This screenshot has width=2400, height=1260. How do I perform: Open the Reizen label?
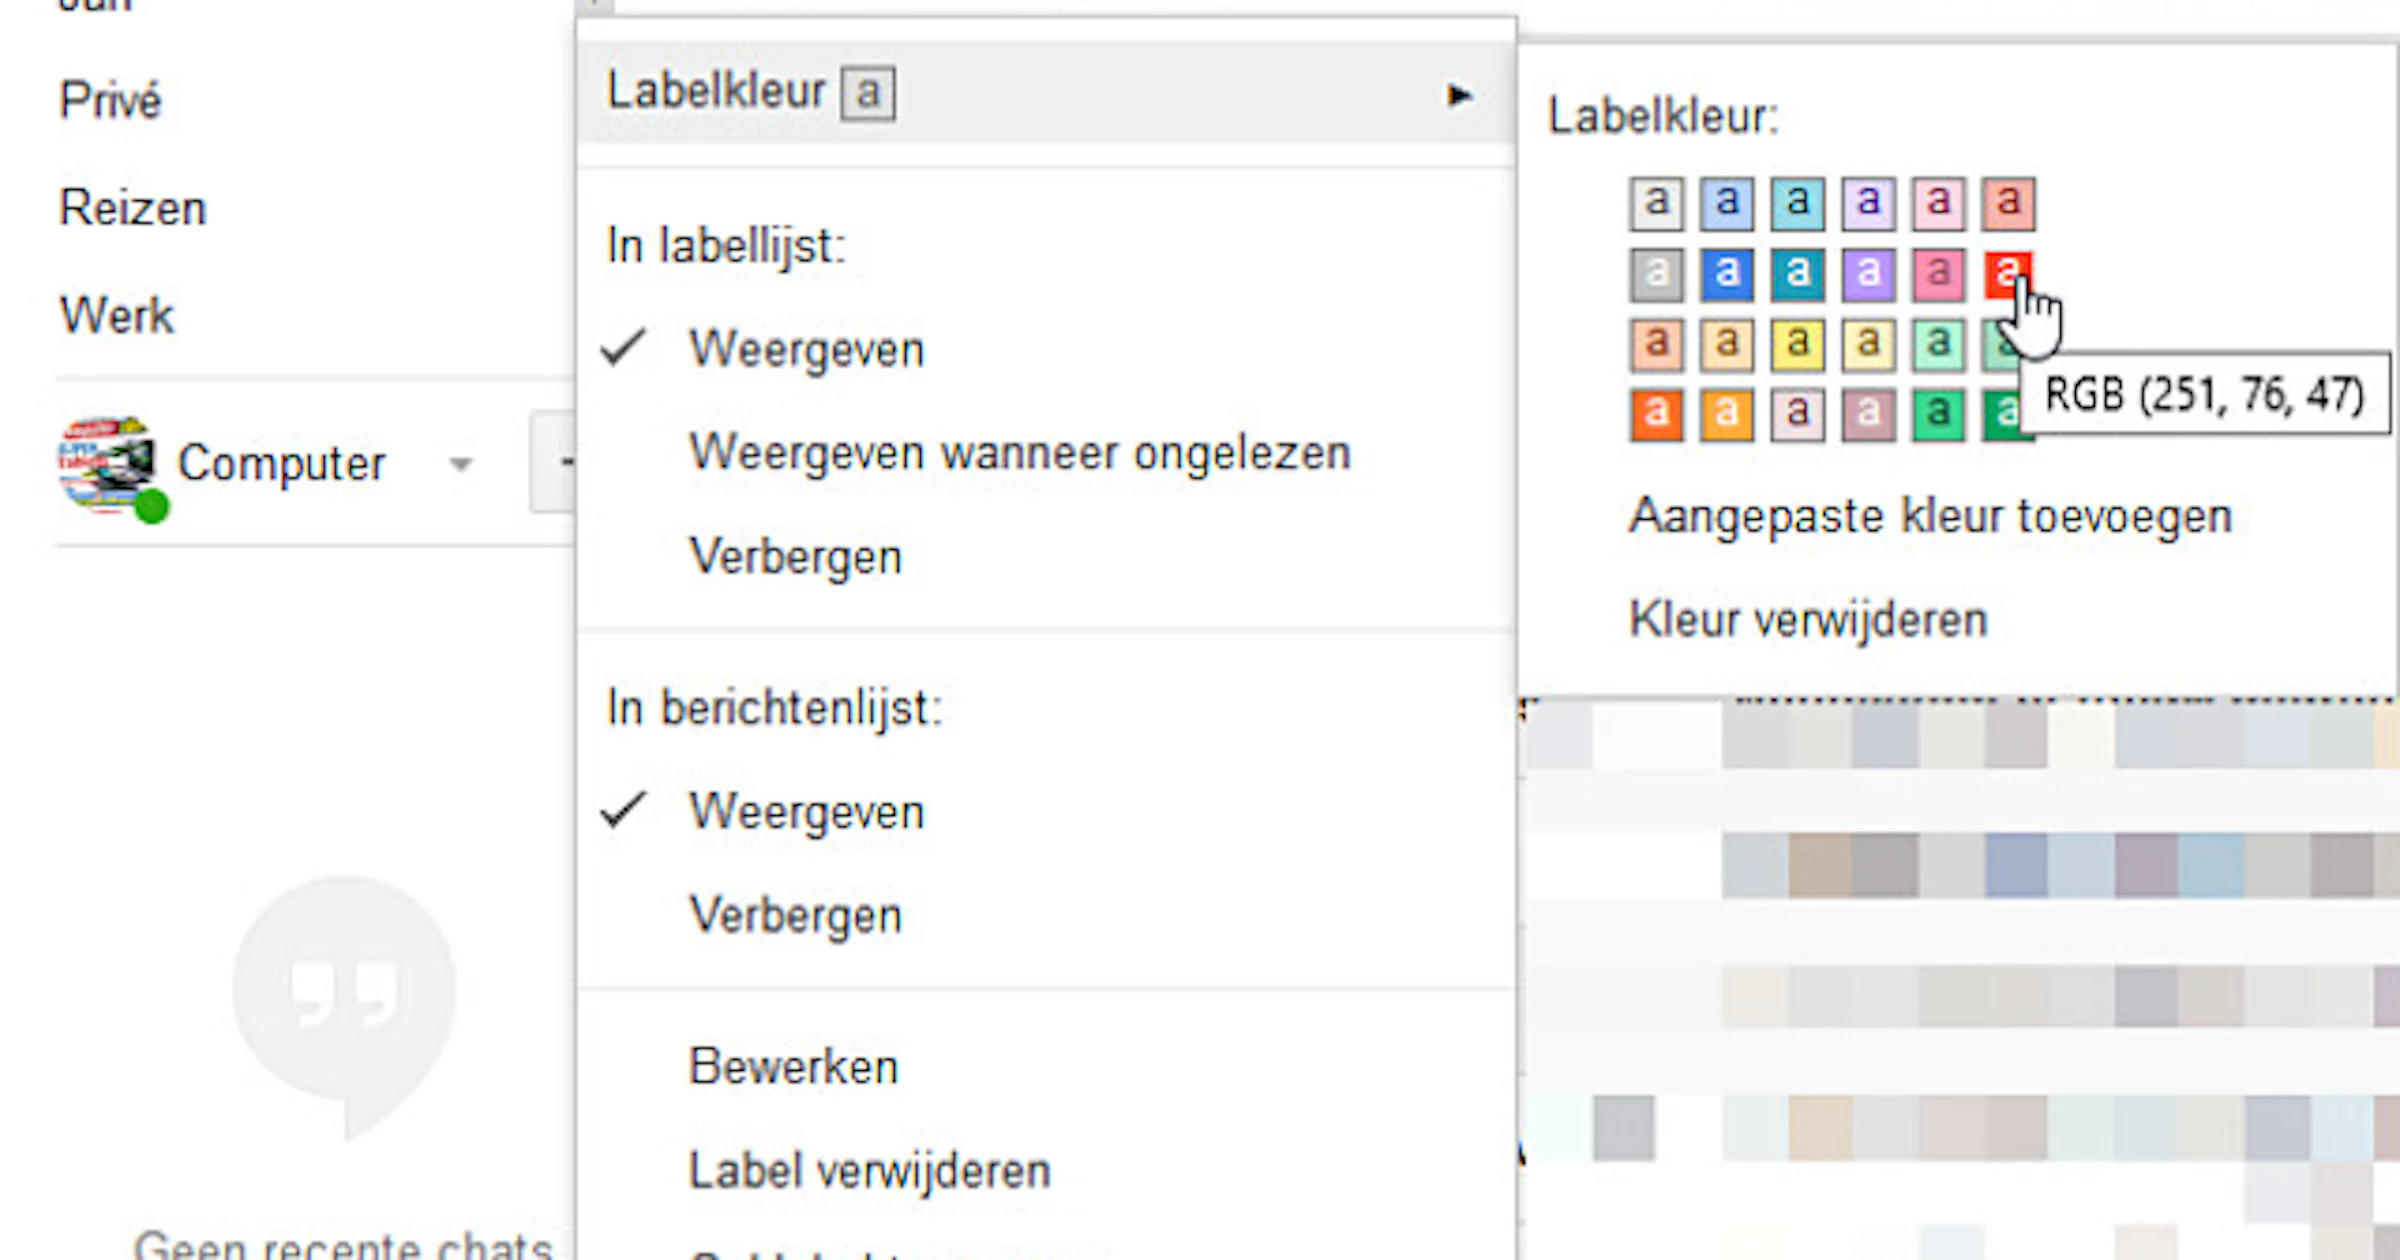[133, 208]
